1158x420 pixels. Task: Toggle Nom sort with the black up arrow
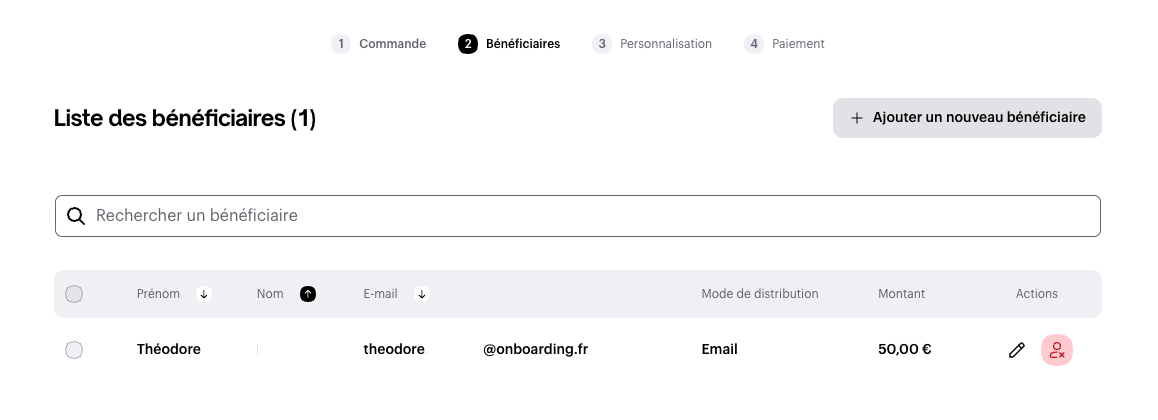308,294
